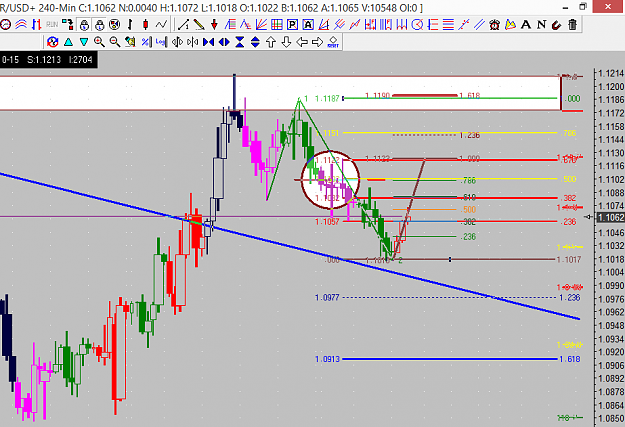The width and height of the screenshot is (625, 427).
Task: Click the red 1.1057 level label
Action: (x=327, y=222)
